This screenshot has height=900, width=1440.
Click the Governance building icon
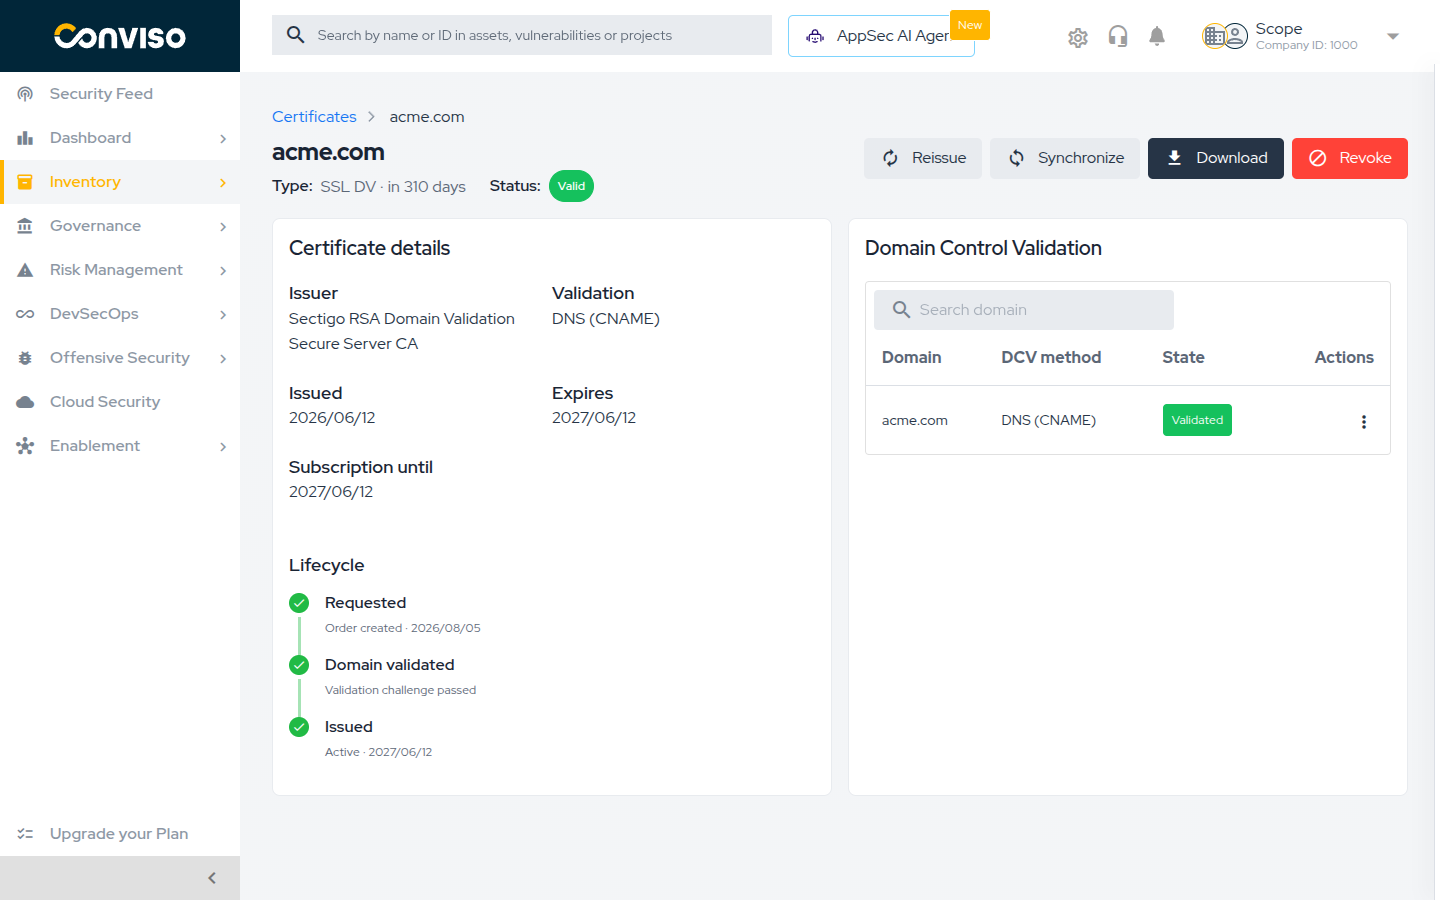25,226
